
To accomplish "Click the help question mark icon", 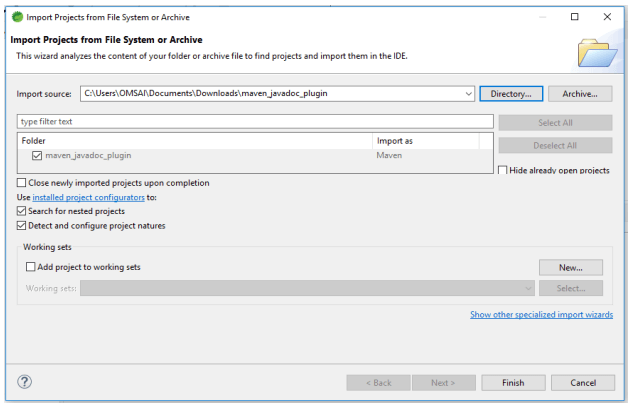I will 25,382.
